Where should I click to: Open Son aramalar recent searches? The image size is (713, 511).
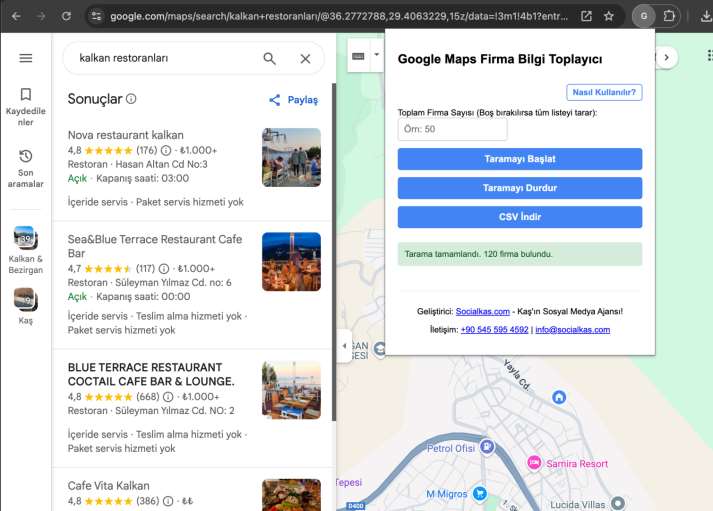(26, 168)
